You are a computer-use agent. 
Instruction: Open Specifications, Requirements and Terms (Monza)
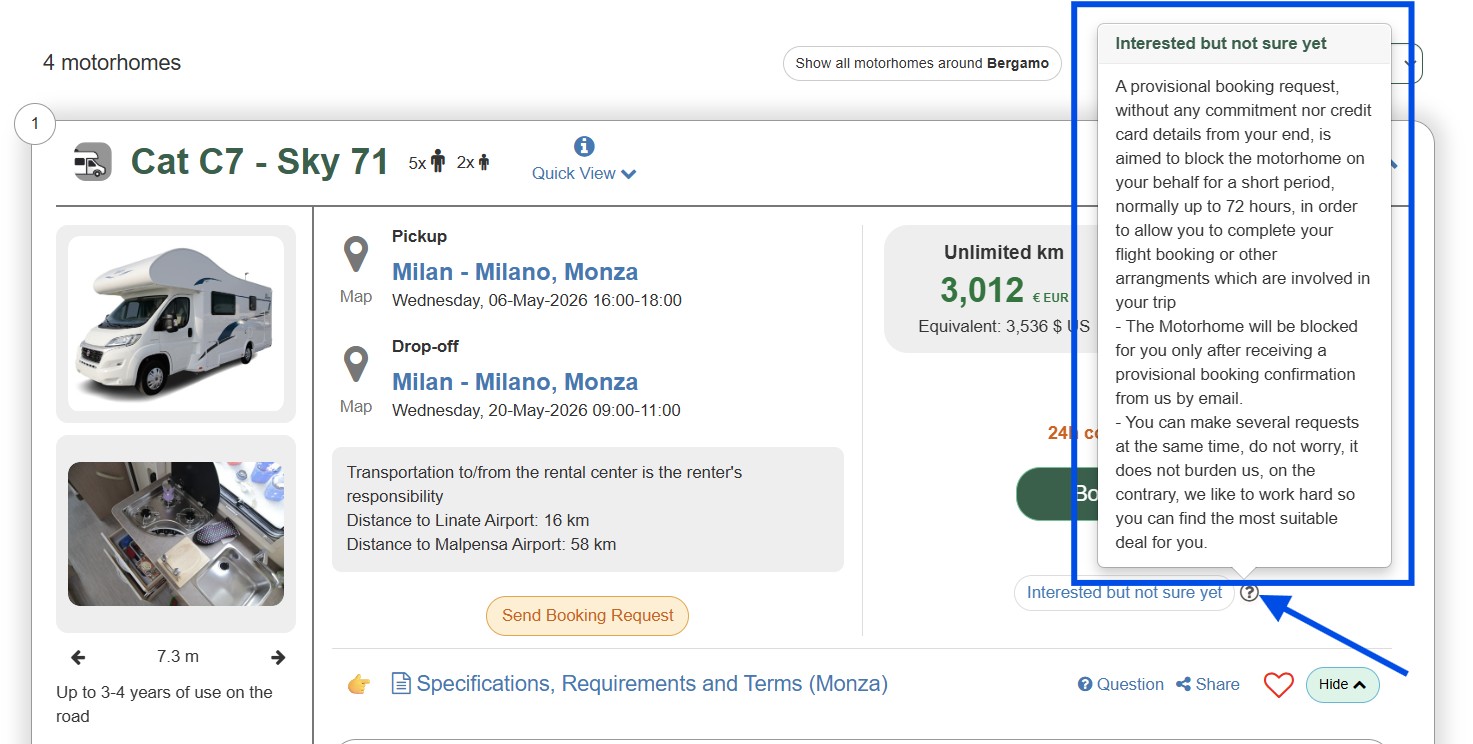tap(651, 684)
